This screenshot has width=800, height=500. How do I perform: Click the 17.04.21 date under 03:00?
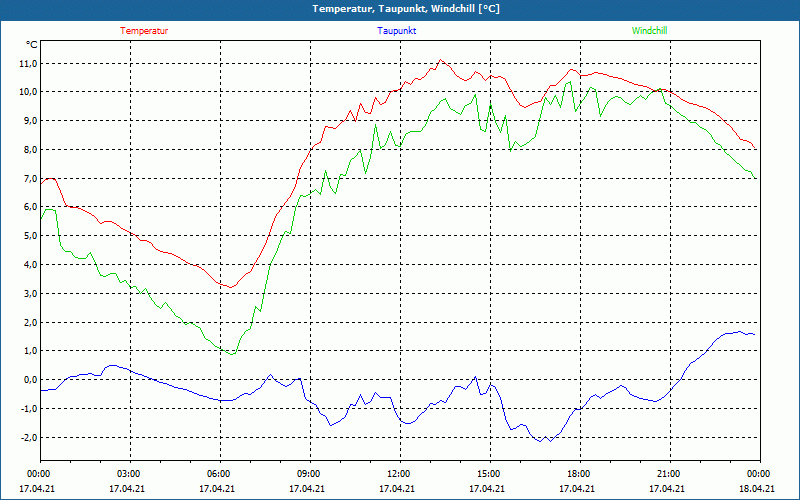click(127, 489)
